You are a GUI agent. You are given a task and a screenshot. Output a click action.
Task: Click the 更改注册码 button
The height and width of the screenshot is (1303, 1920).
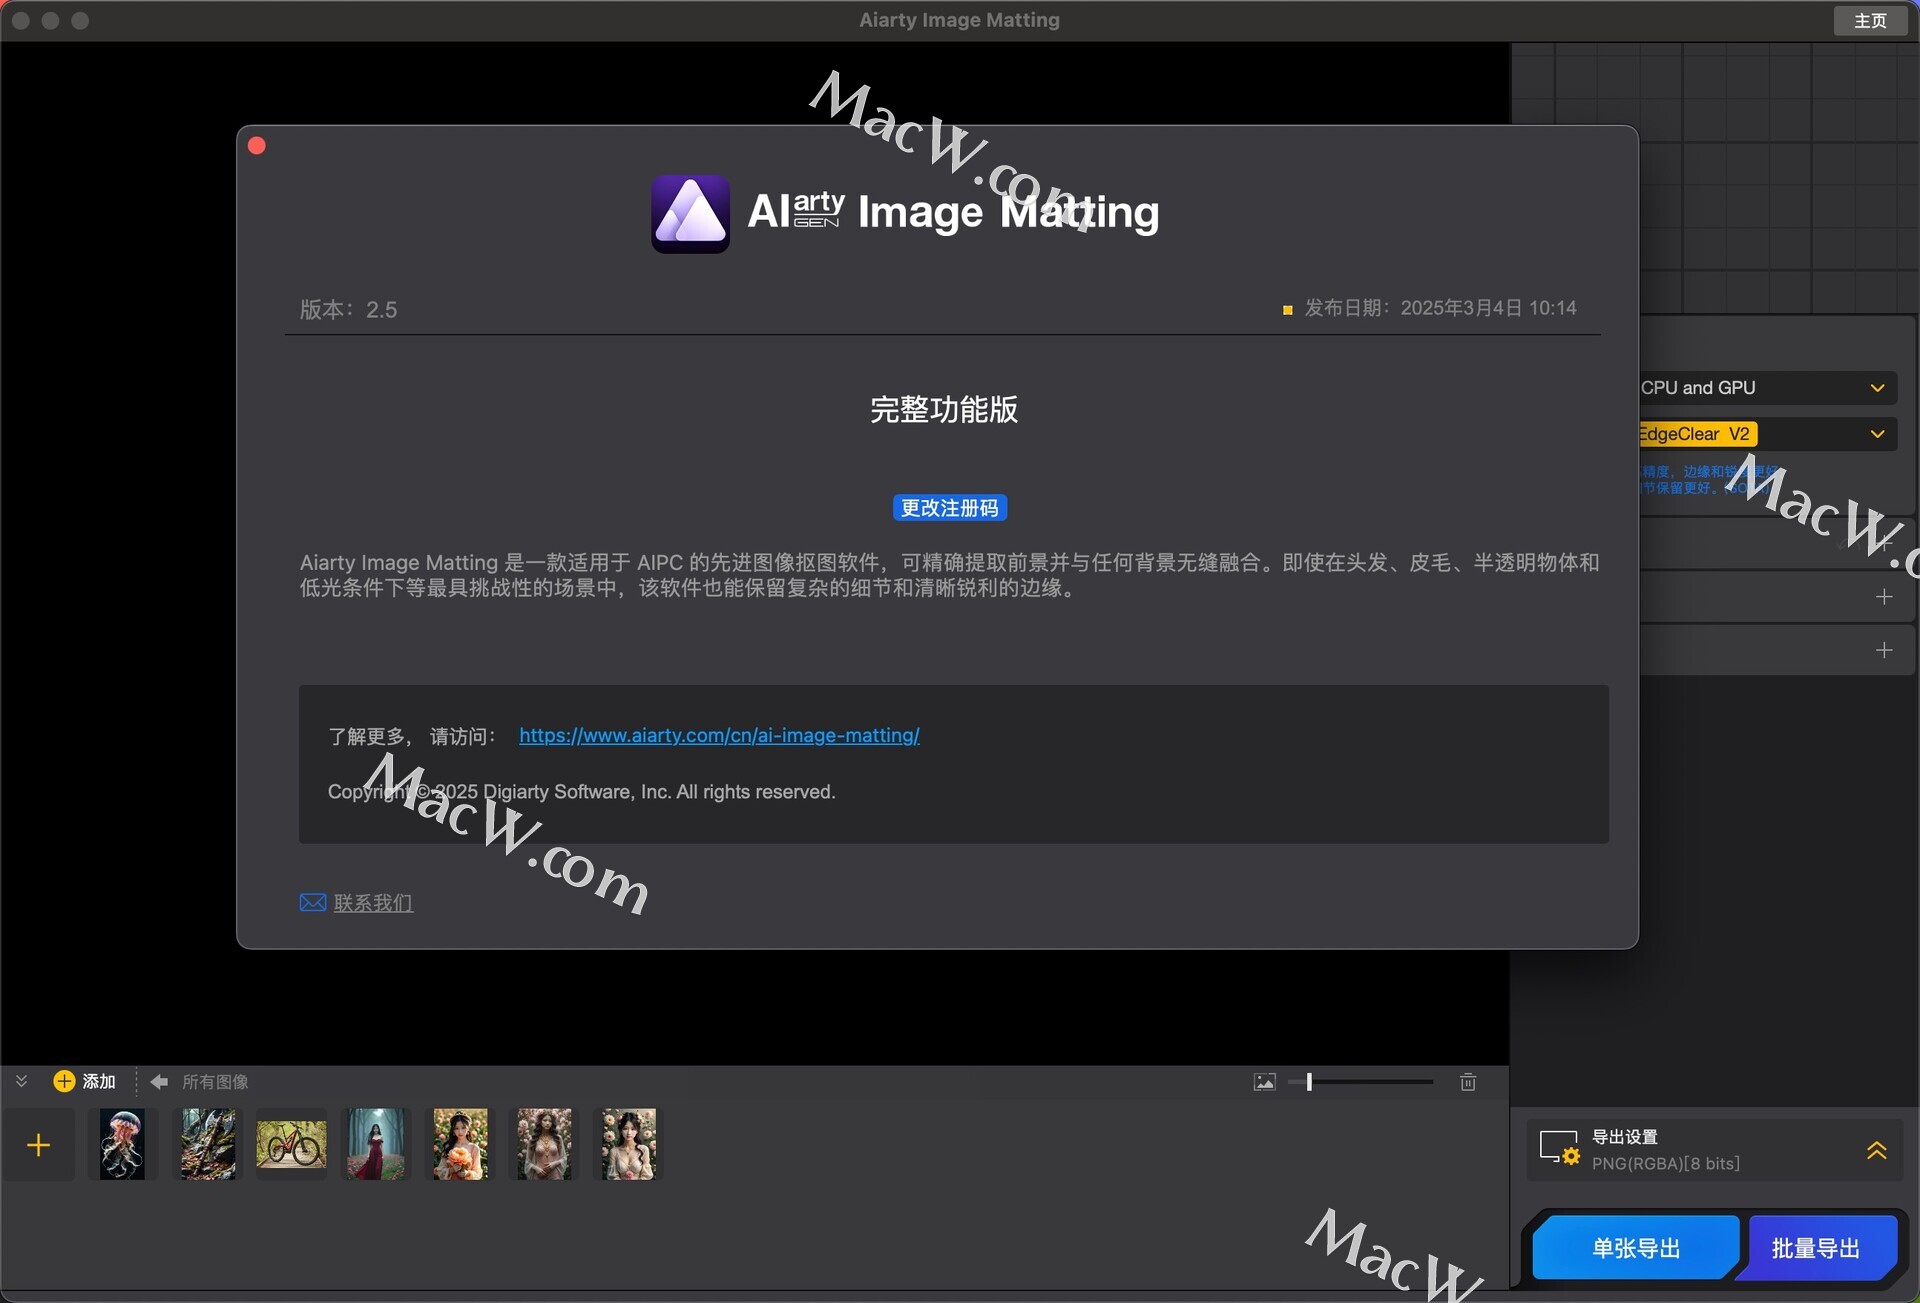click(x=949, y=508)
